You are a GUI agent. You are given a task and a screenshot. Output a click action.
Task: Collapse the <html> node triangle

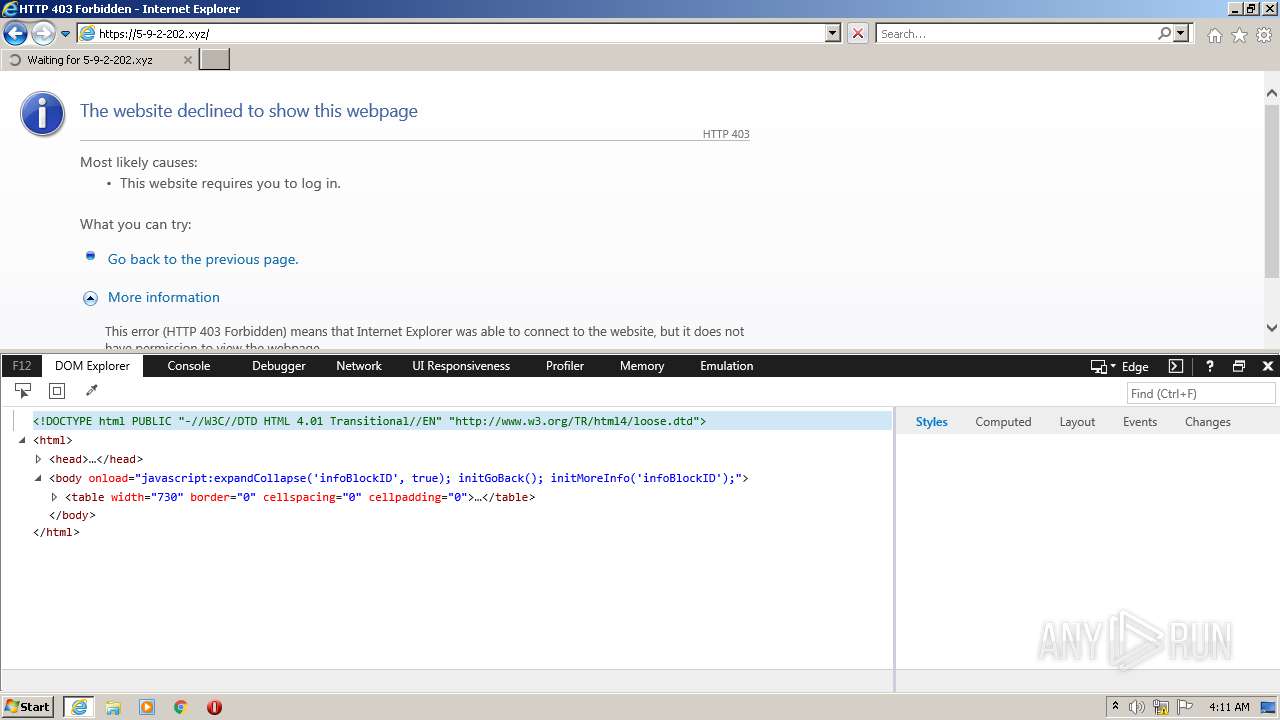[x=22, y=441]
